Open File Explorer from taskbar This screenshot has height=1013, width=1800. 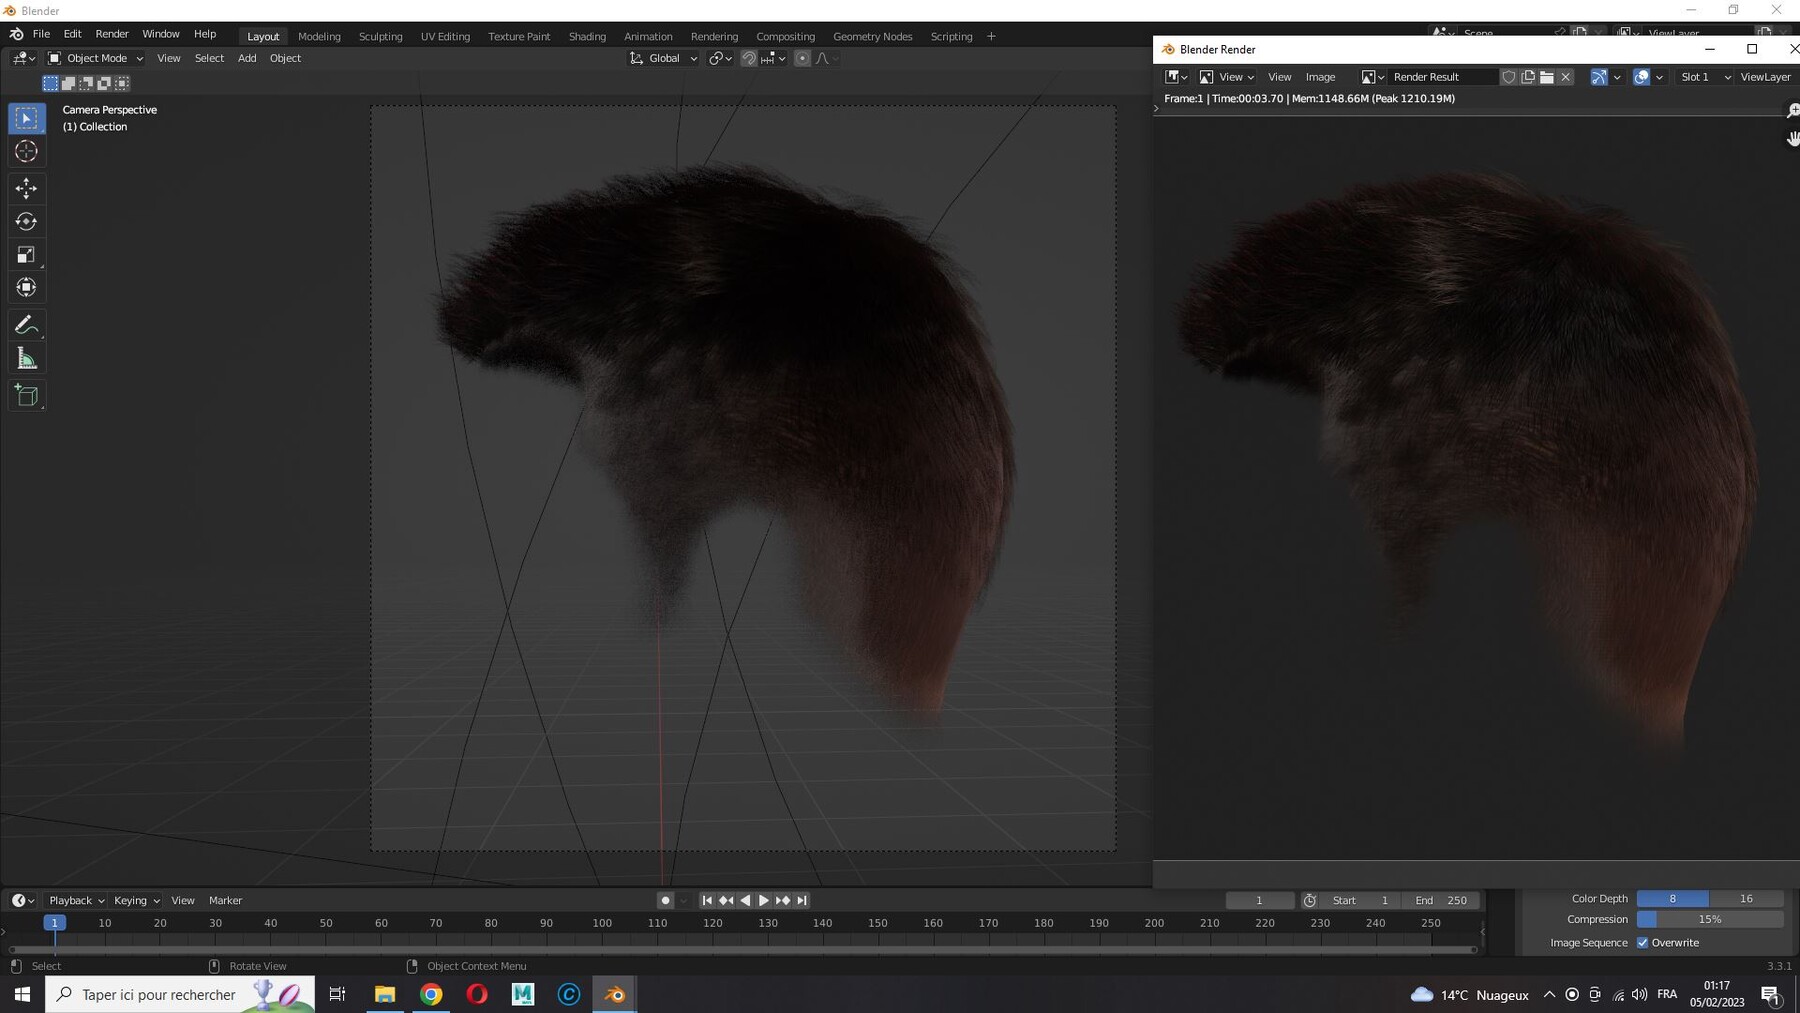tap(385, 994)
